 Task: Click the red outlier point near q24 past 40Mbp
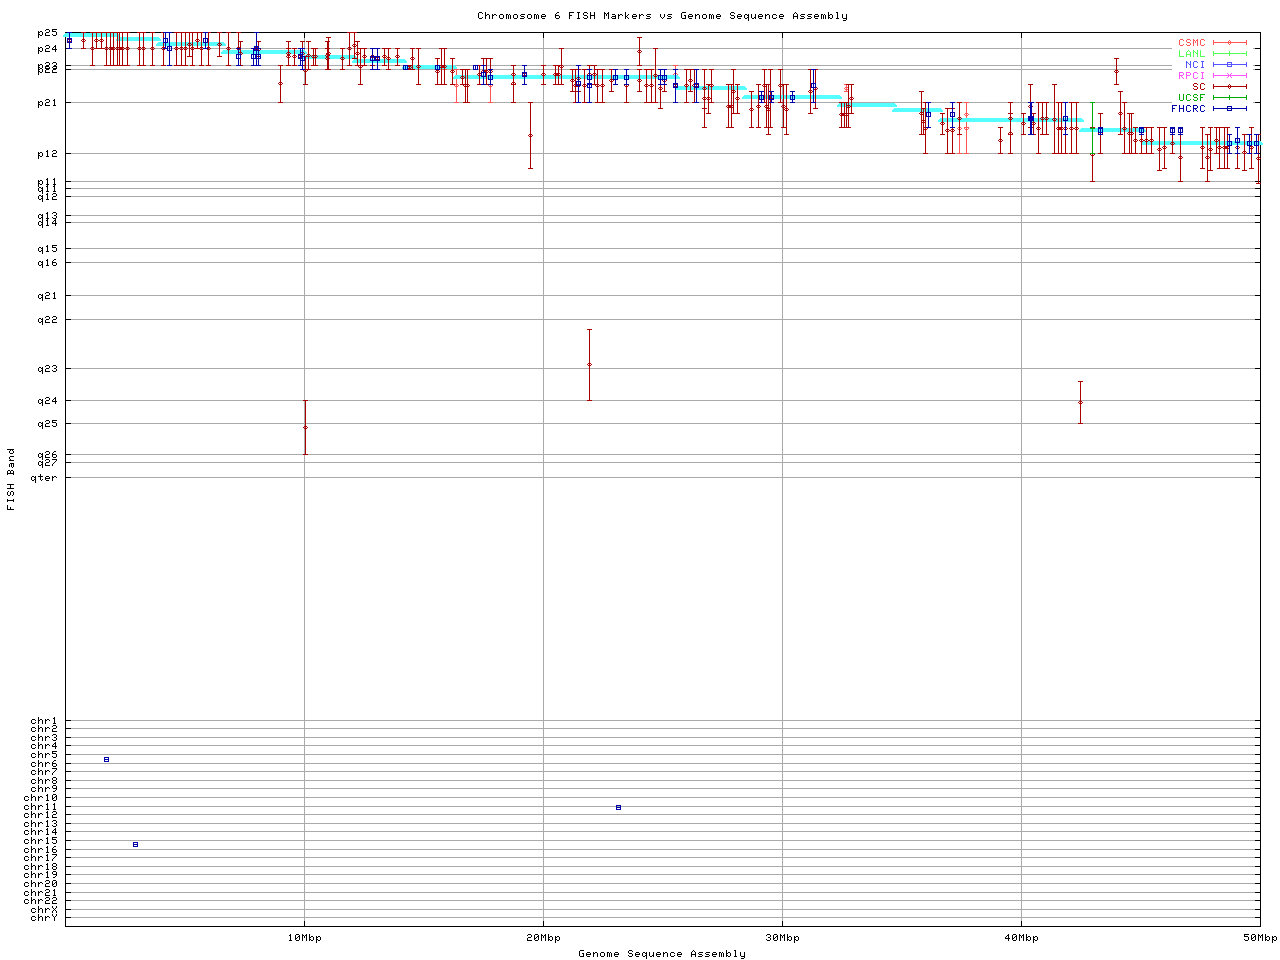(1080, 402)
